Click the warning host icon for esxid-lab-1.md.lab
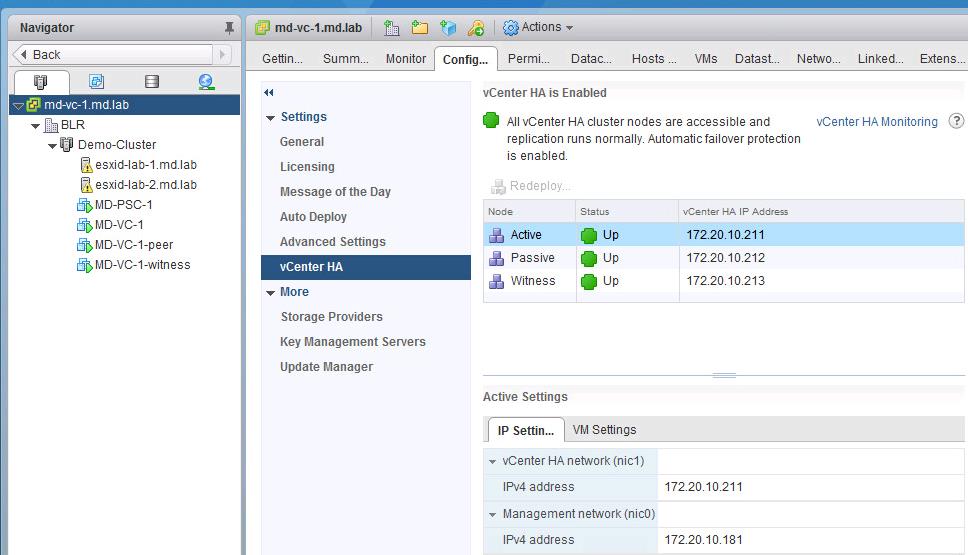This screenshot has height=555, width=968. tap(86, 165)
